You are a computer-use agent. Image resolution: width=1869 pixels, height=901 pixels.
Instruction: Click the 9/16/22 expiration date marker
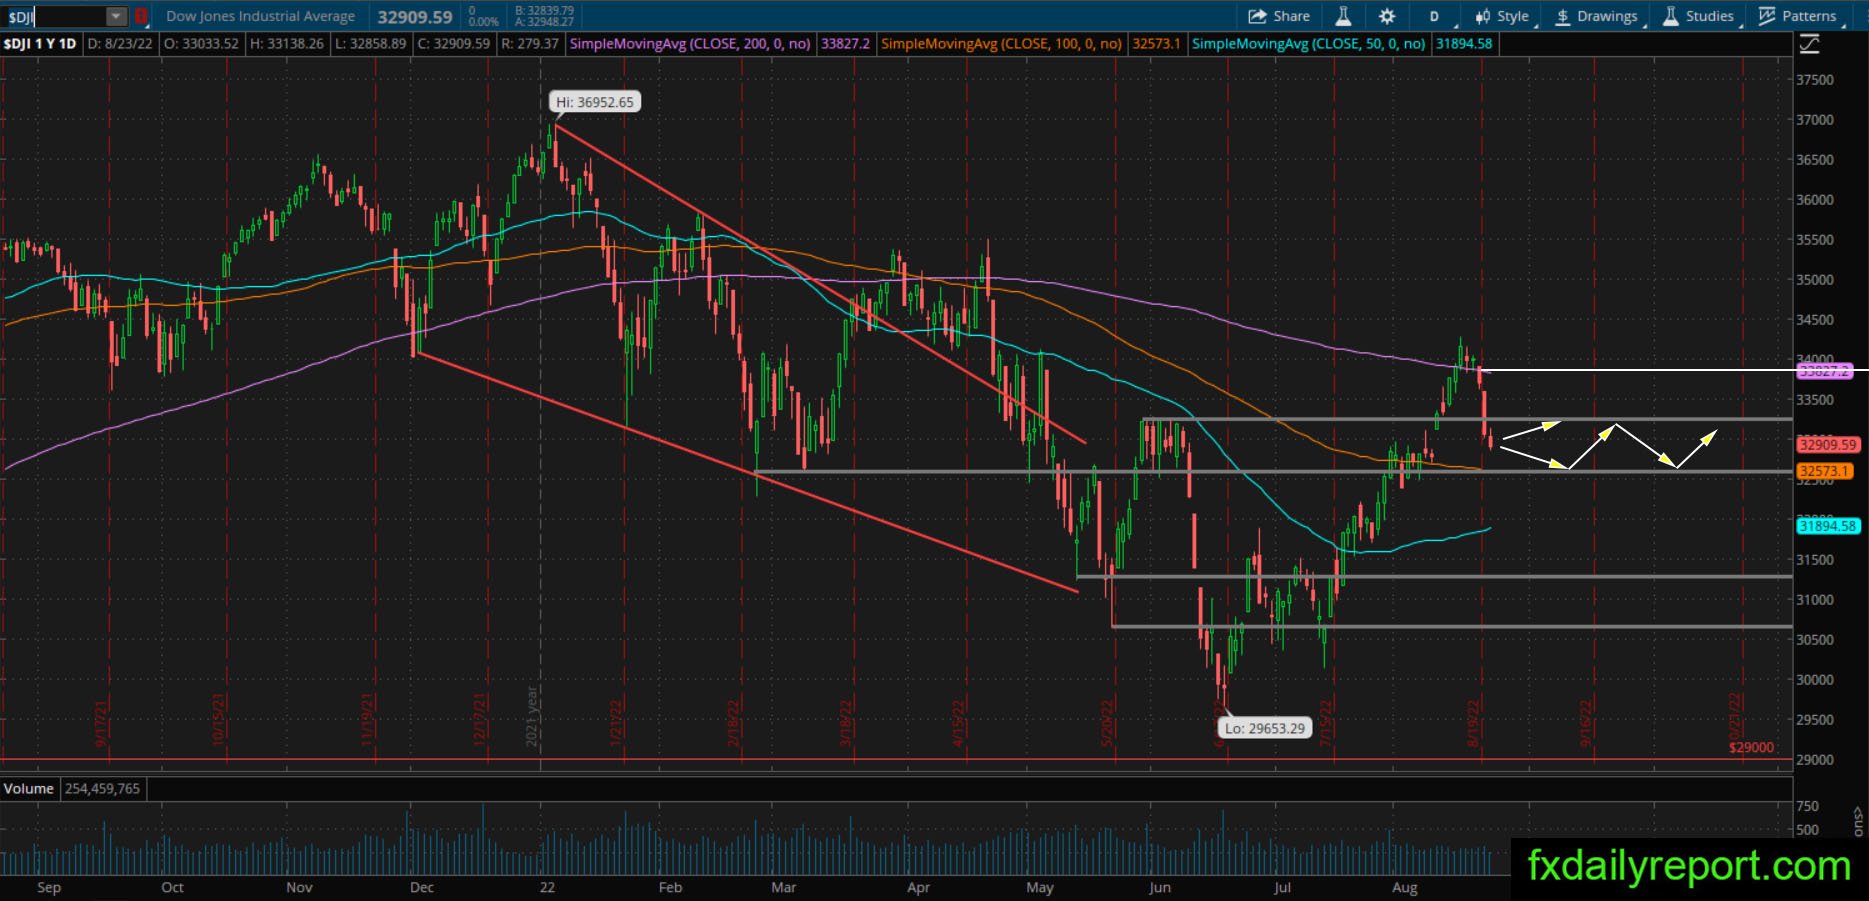tap(1586, 723)
